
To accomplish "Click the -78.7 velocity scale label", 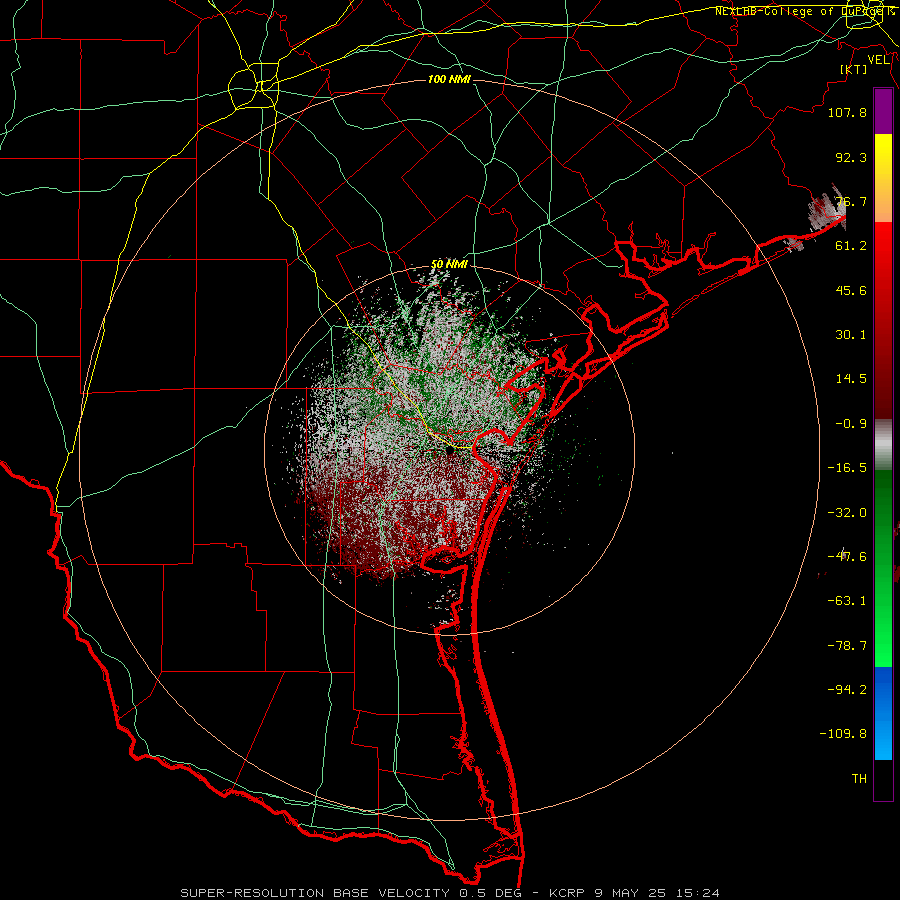I will point(847,646).
